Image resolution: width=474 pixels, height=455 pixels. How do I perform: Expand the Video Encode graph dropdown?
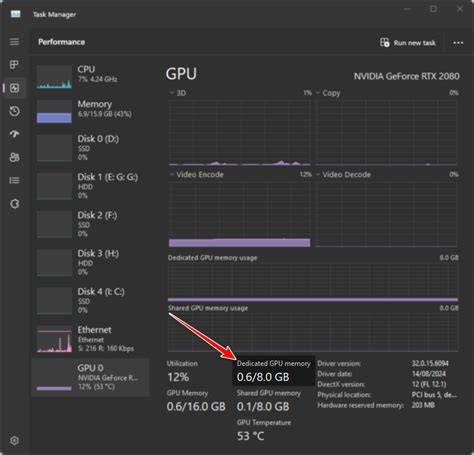pos(196,174)
